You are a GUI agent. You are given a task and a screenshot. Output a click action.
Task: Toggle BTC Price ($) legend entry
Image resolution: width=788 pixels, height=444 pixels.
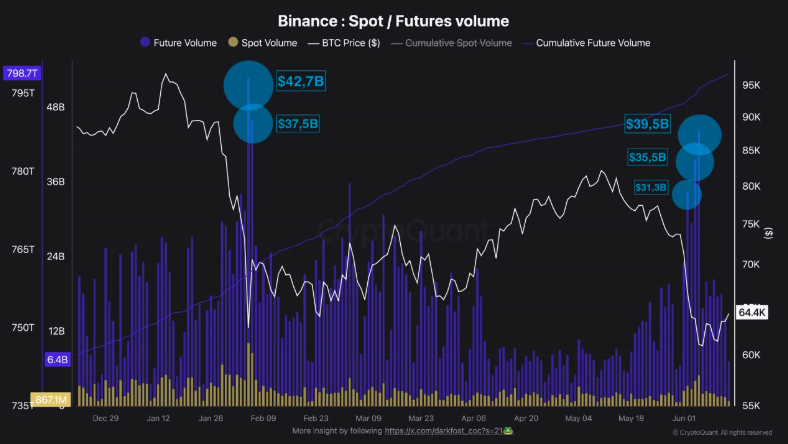(x=344, y=43)
